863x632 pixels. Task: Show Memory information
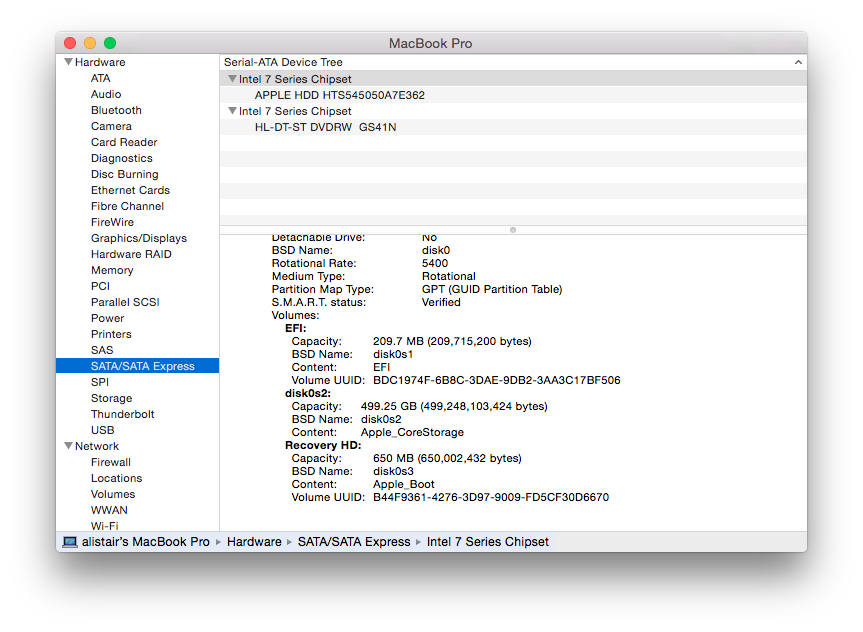point(112,270)
